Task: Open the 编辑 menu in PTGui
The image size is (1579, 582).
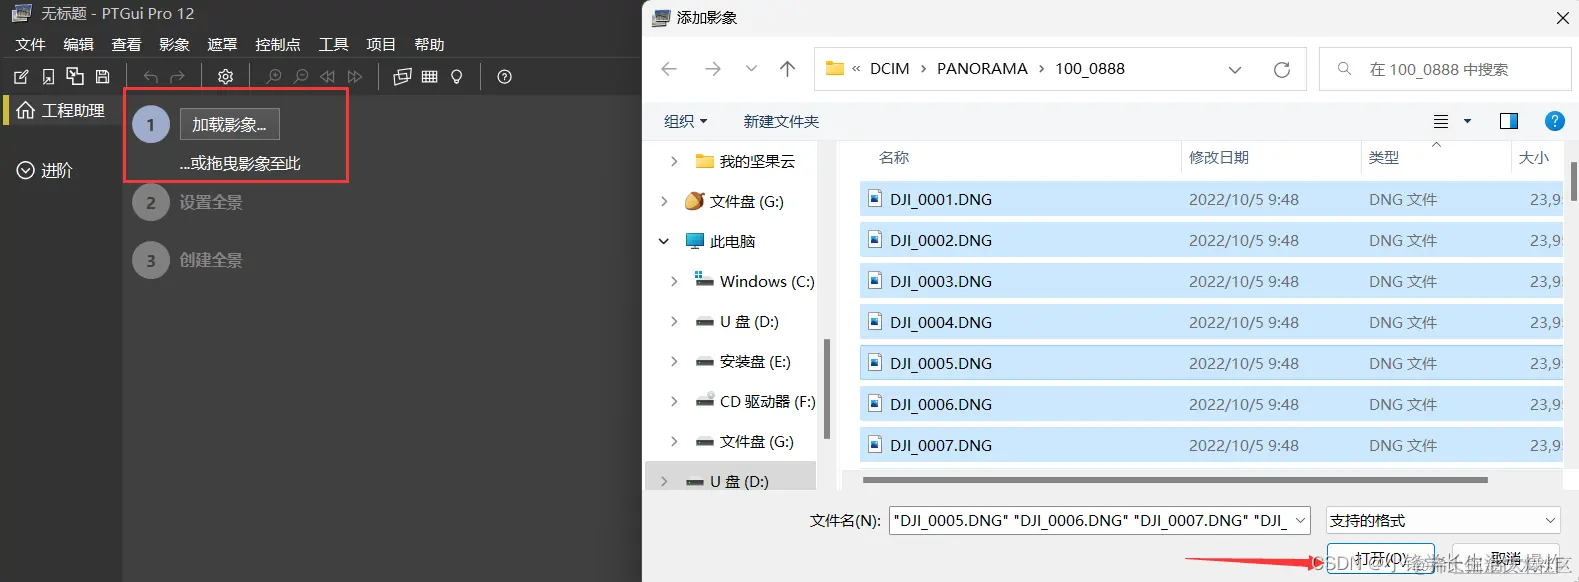Action: tap(79, 44)
